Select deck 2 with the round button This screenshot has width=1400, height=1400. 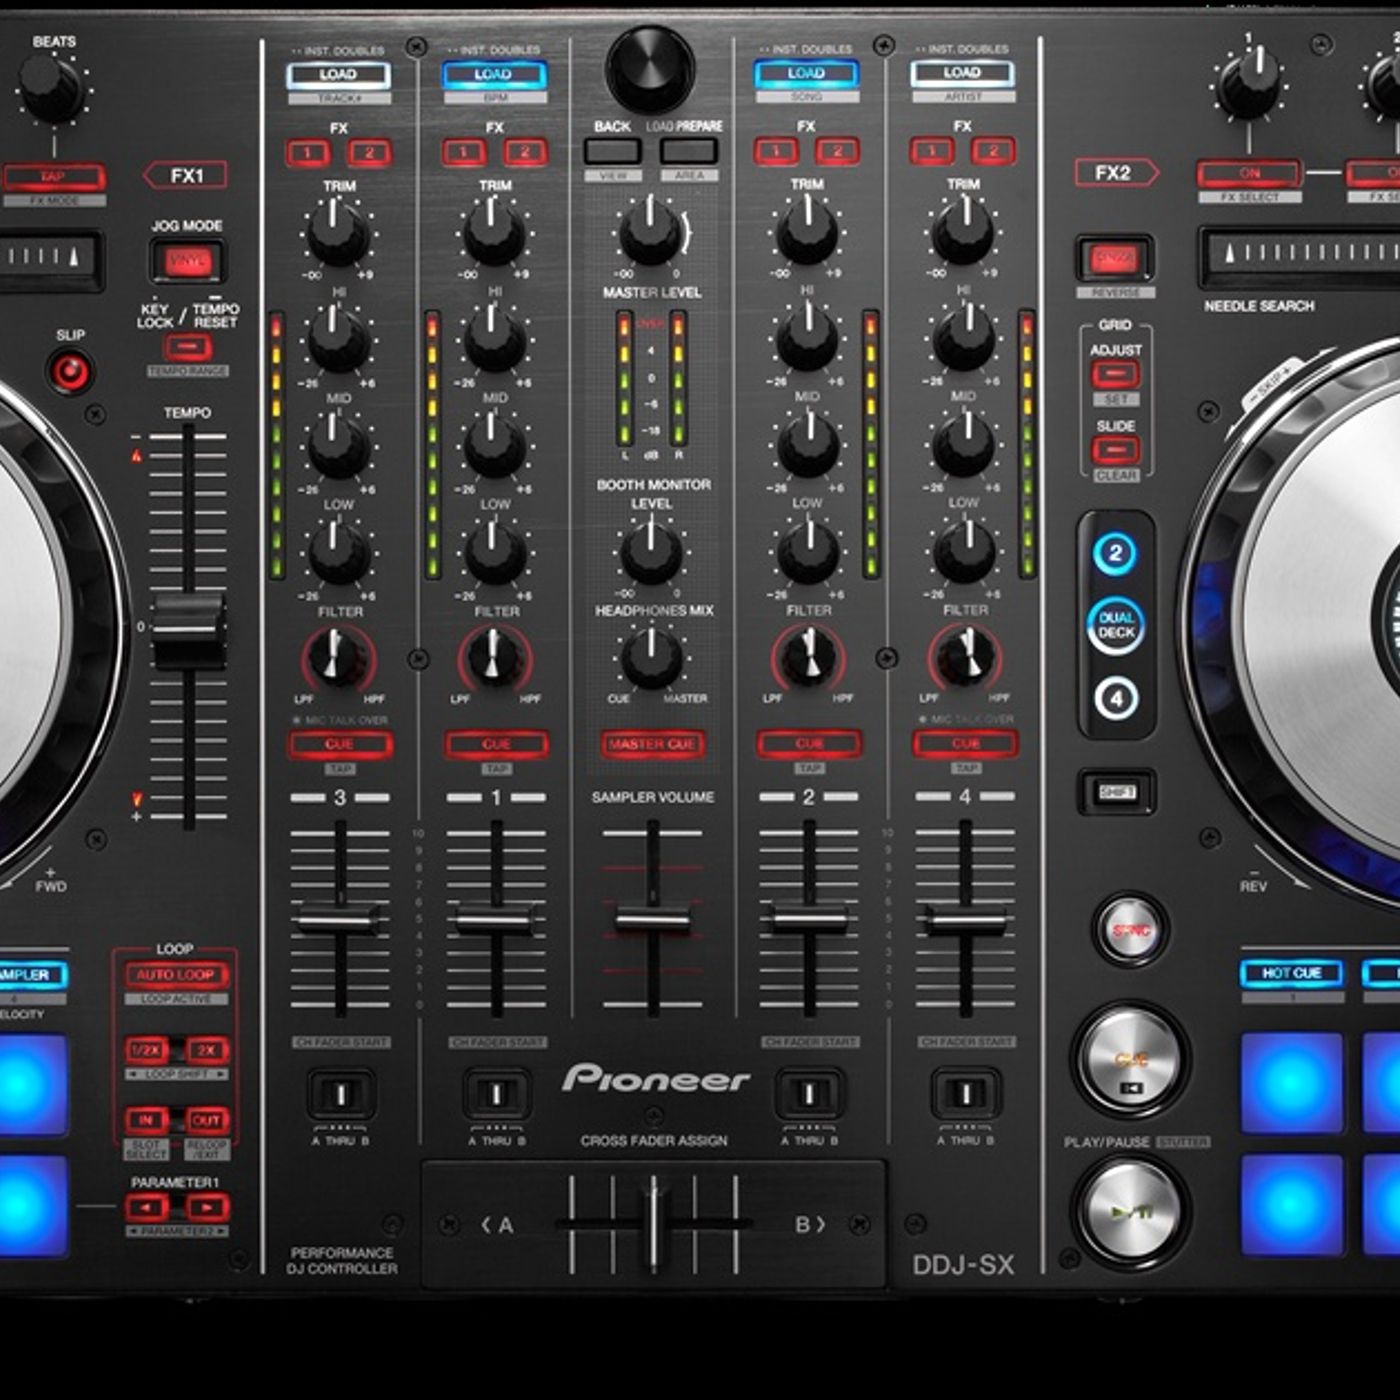coord(1116,553)
